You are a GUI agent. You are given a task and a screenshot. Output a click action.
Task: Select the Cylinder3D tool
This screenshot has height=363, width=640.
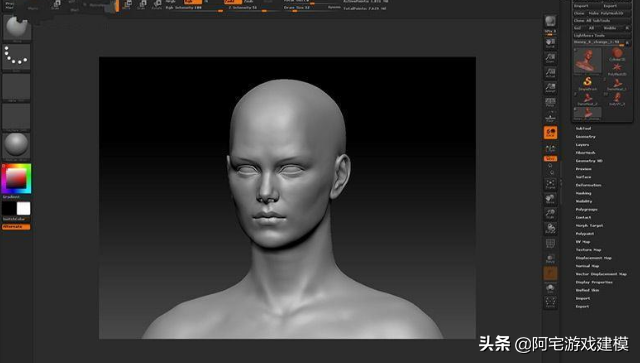pos(617,54)
